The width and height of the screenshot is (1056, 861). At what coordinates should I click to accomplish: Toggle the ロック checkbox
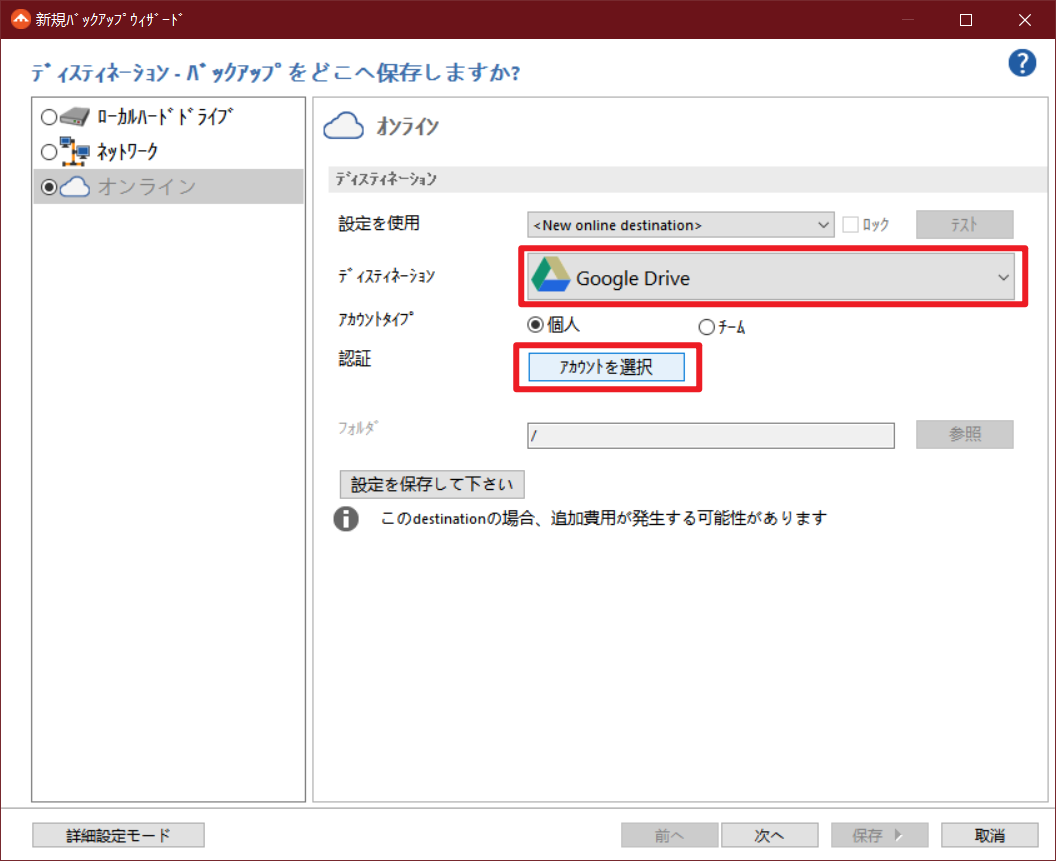851,224
